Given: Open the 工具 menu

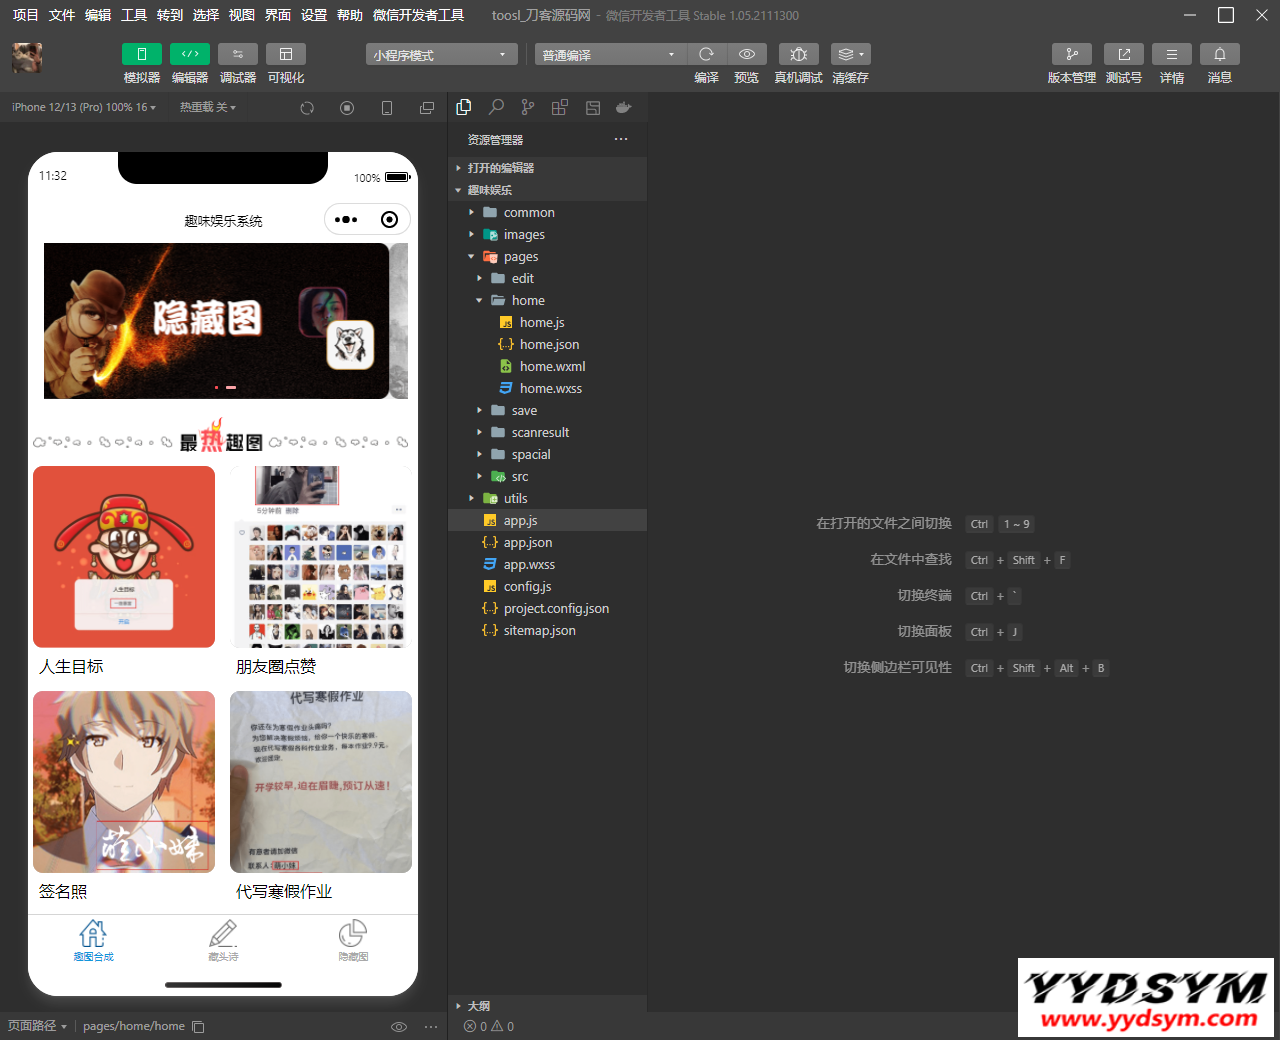Looking at the screenshot, I should point(133,15).
